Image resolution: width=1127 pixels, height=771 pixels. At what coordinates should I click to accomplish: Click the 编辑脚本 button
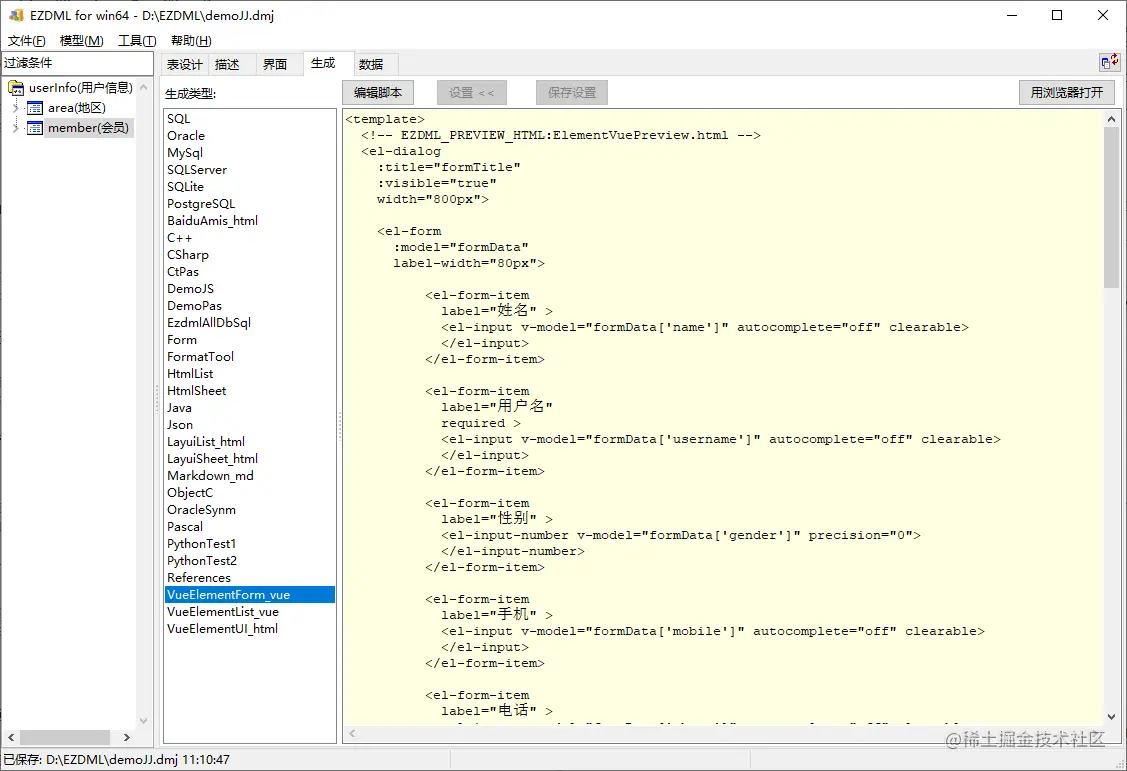(378, 93)
